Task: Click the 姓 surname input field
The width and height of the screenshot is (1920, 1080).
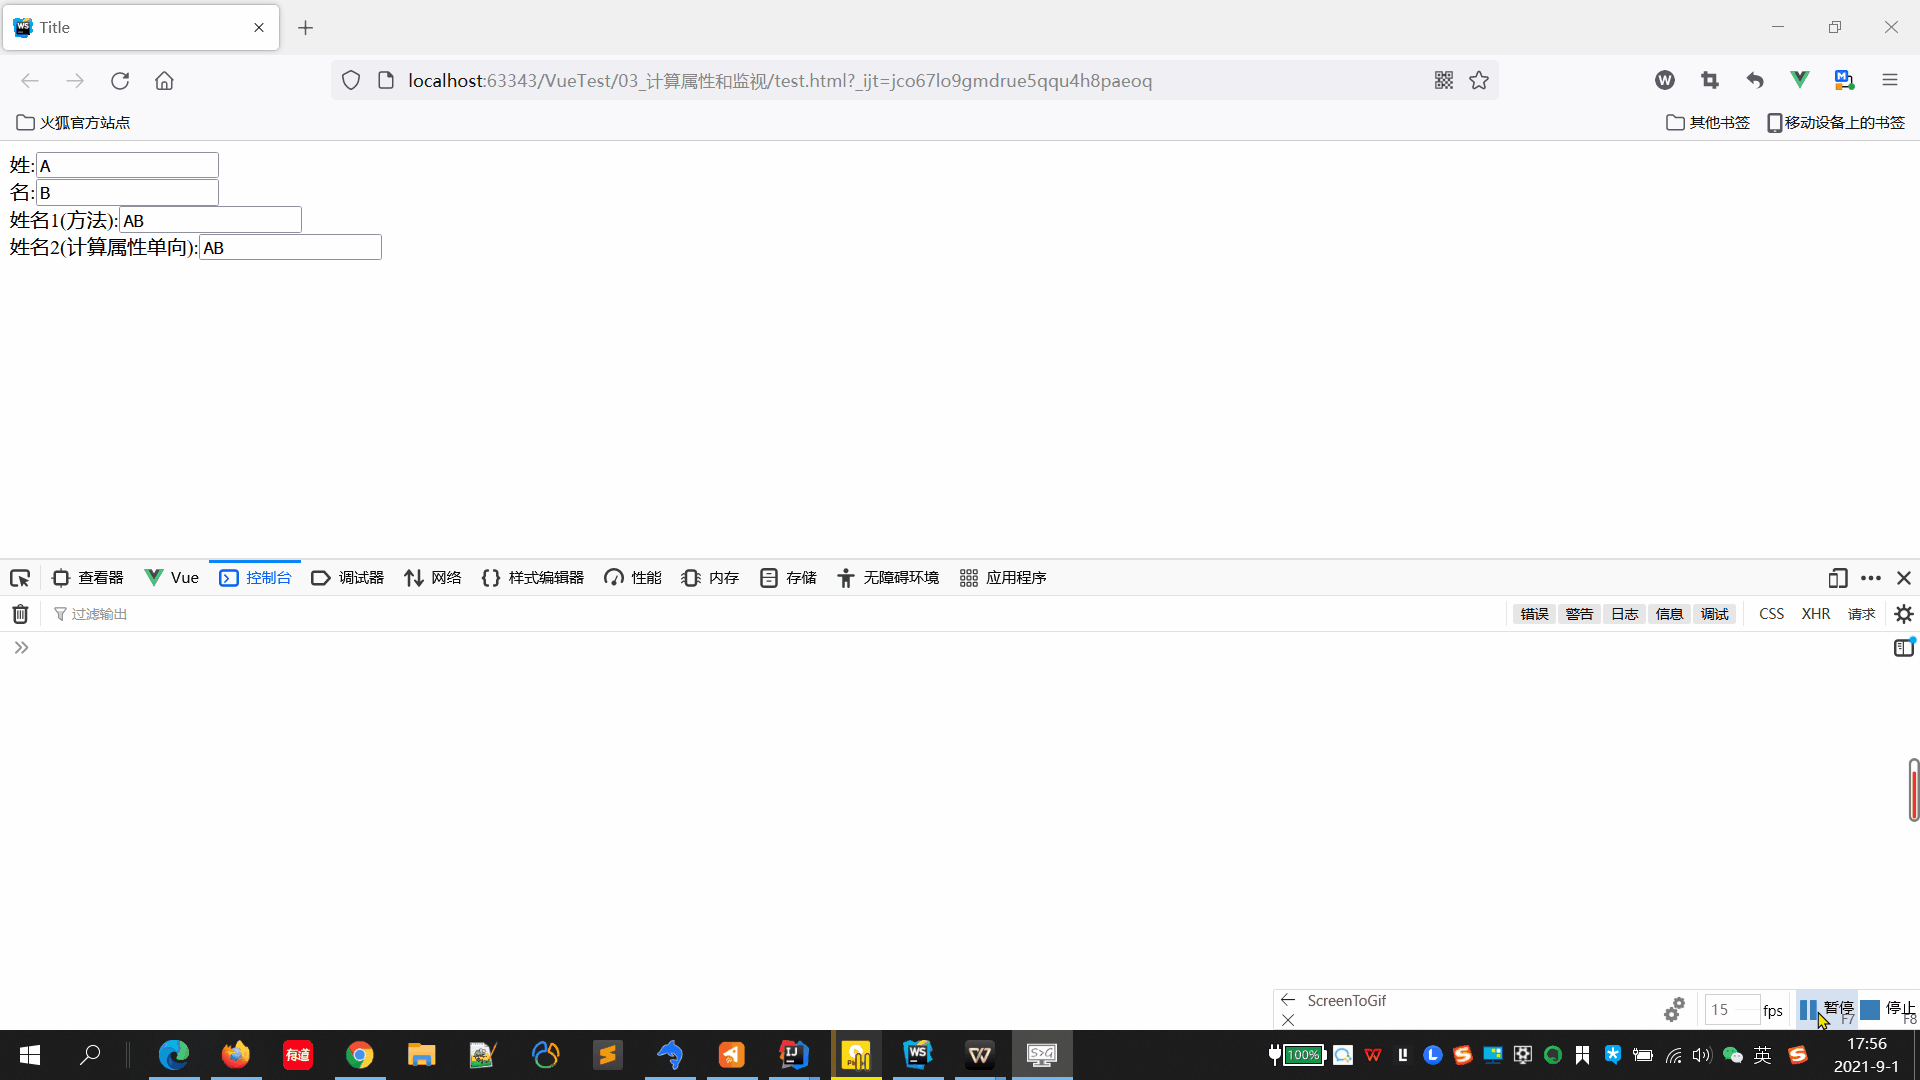Action: (x=127, y=166)
